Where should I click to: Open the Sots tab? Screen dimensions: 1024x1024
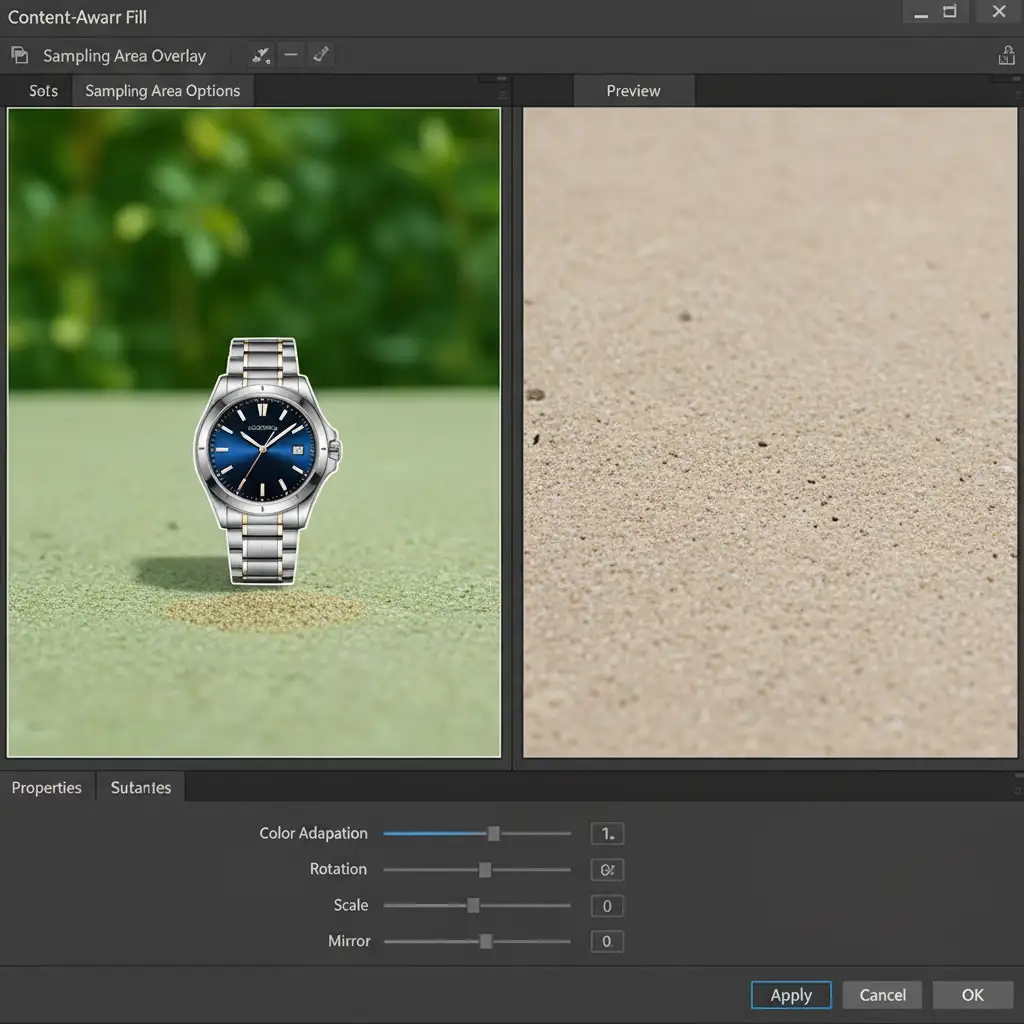click(43, 91)
